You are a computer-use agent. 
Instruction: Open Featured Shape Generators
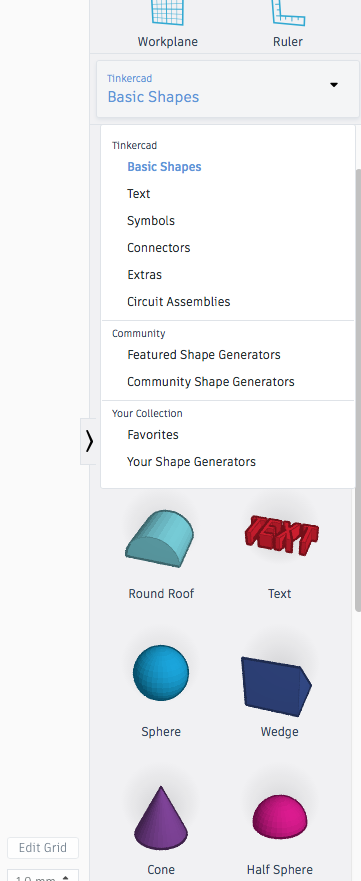pos(204,355)
